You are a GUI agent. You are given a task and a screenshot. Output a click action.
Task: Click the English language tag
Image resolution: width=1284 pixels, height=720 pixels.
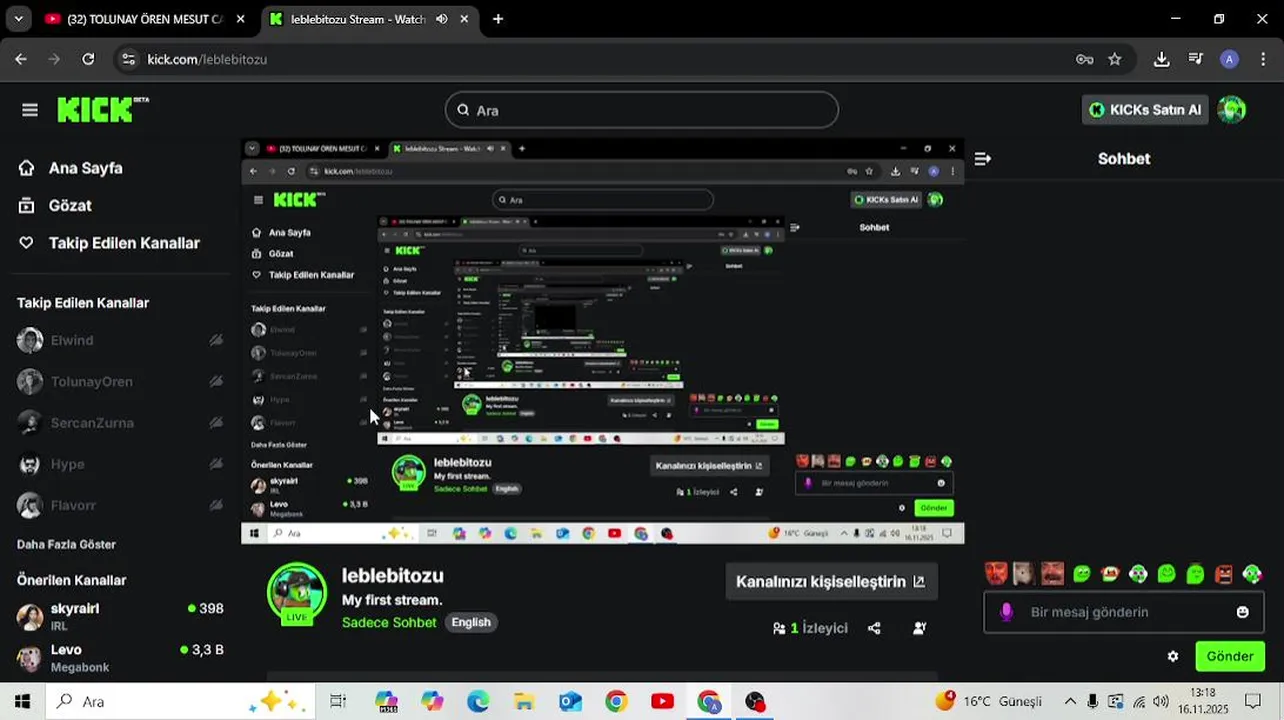click(x=471, y=622)
